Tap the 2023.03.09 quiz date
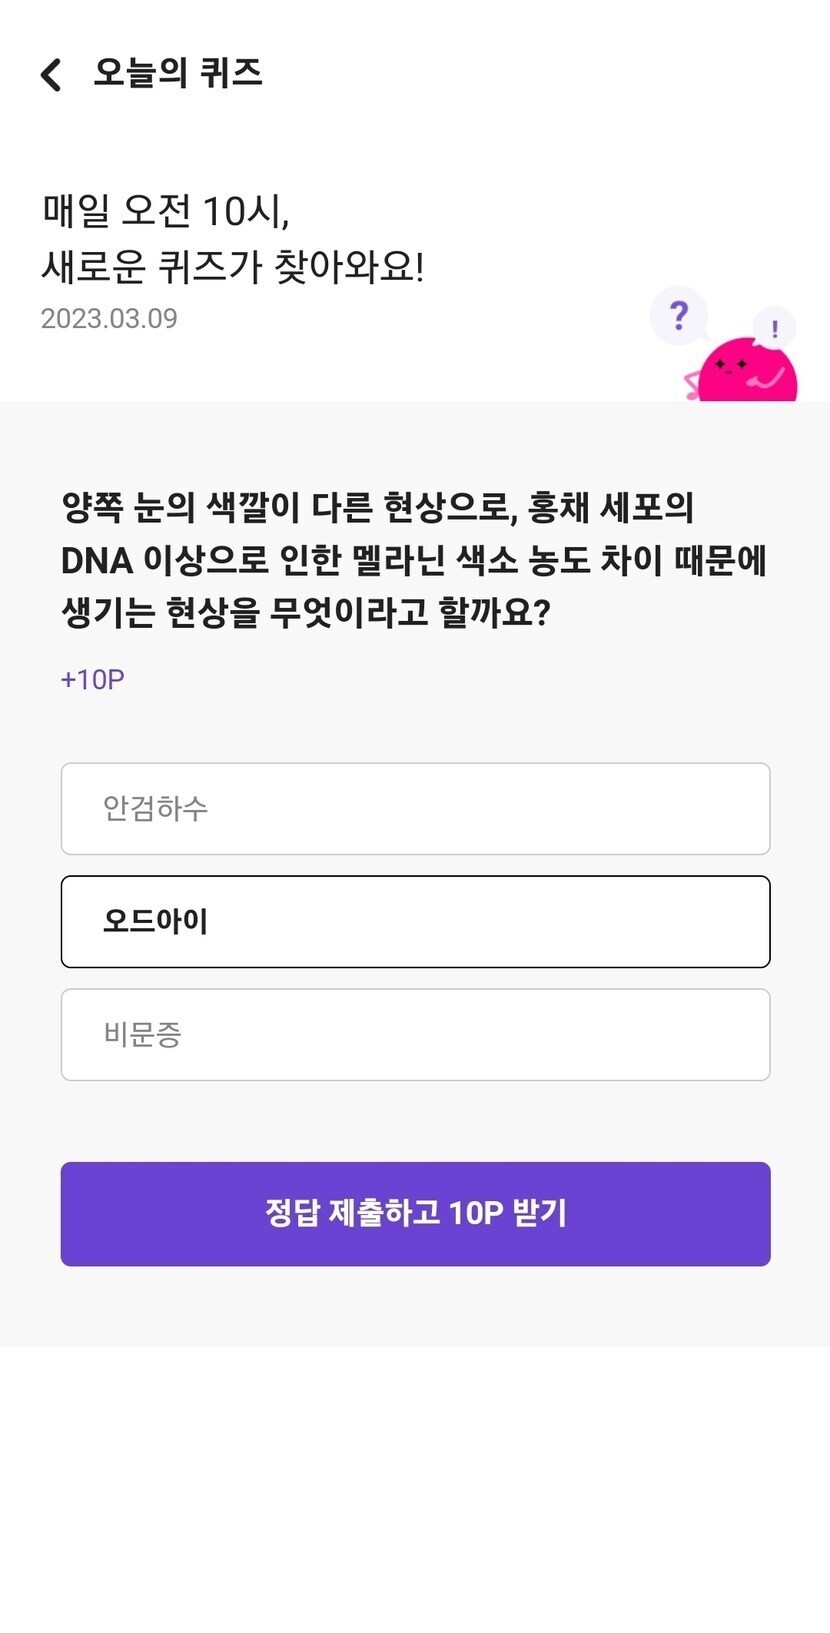 109,319
